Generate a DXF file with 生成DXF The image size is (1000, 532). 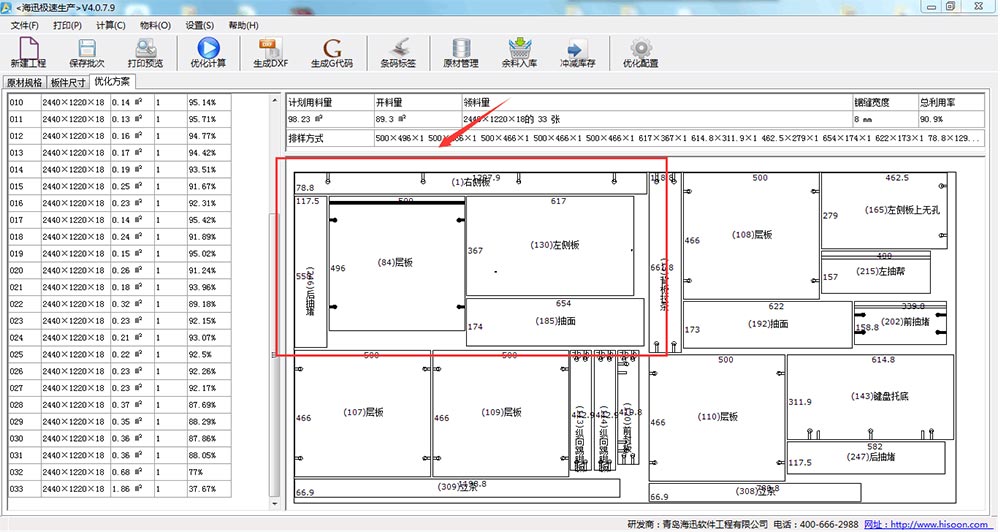(269, 50)
